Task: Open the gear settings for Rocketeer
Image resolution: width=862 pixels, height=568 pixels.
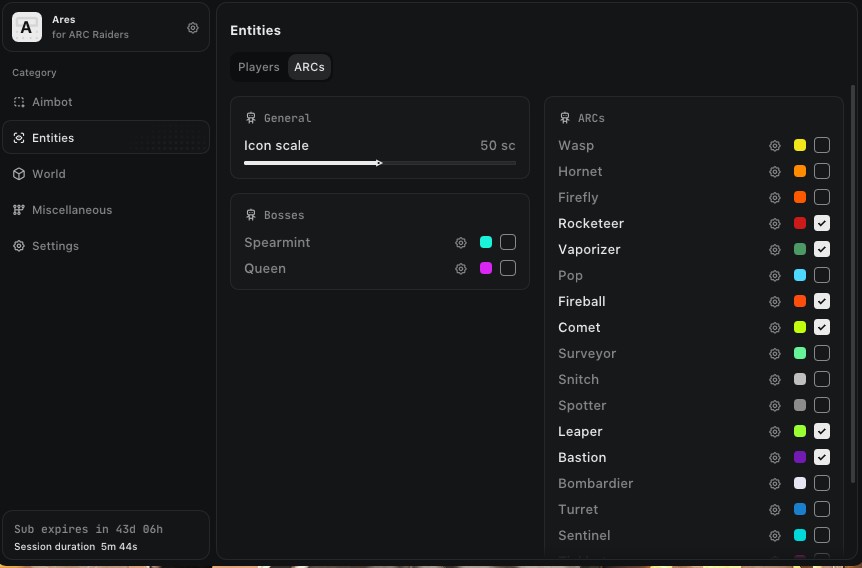Action: click(775, 224)
